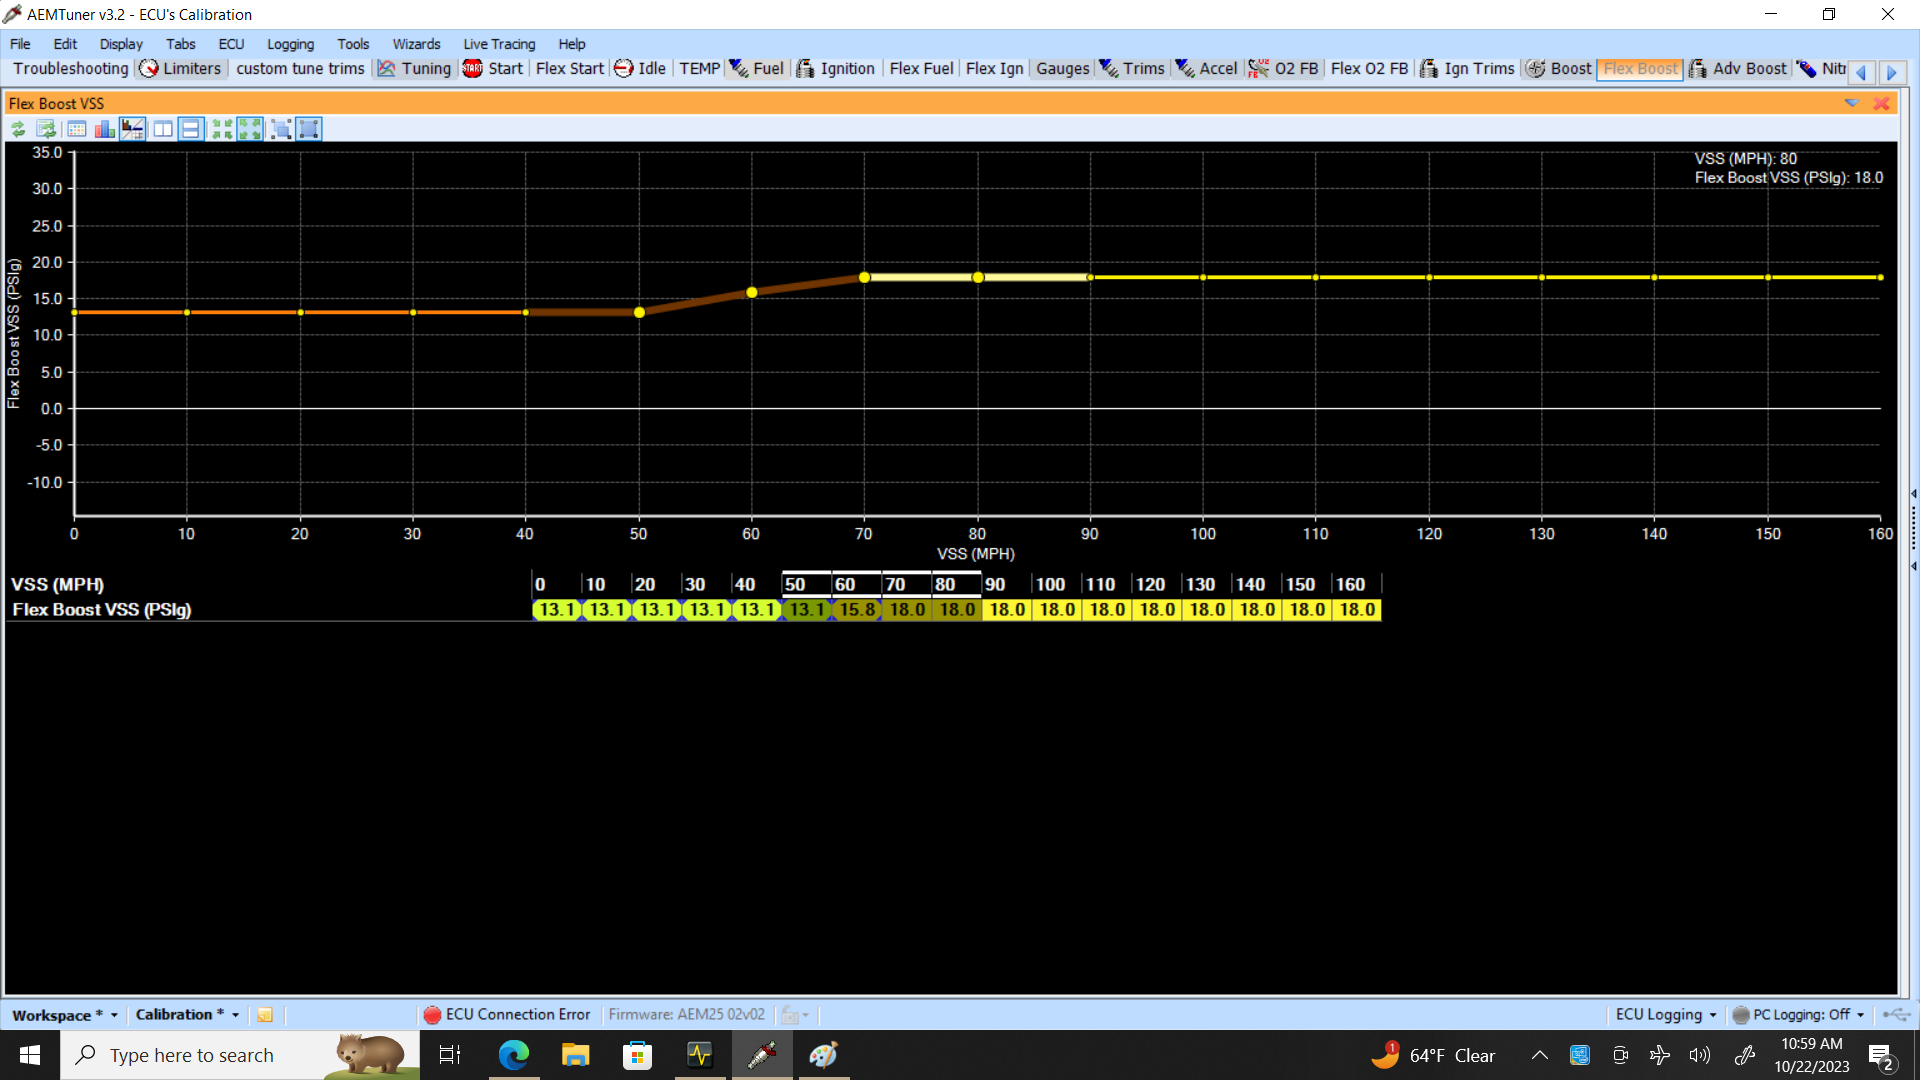Open the paint palette app in taskbar
The height and width of the screenshot is (1080, 1920).
823,1055
